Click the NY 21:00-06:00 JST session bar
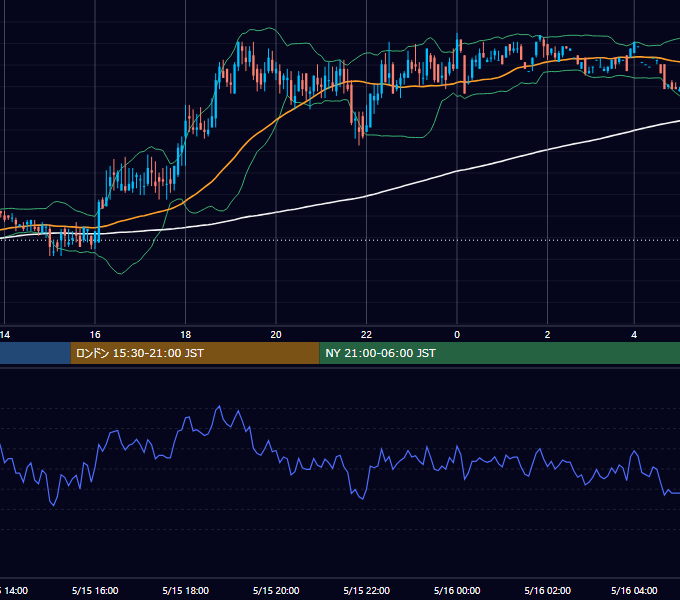 click(x=500, y=353)
